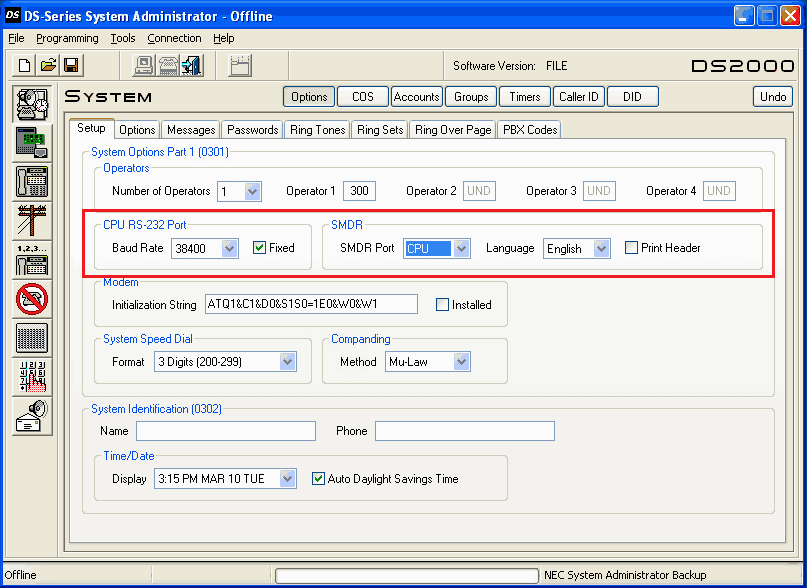Click the Operator 1 extension field
Screen dimensions: 807x588
[x=359, y=191]
